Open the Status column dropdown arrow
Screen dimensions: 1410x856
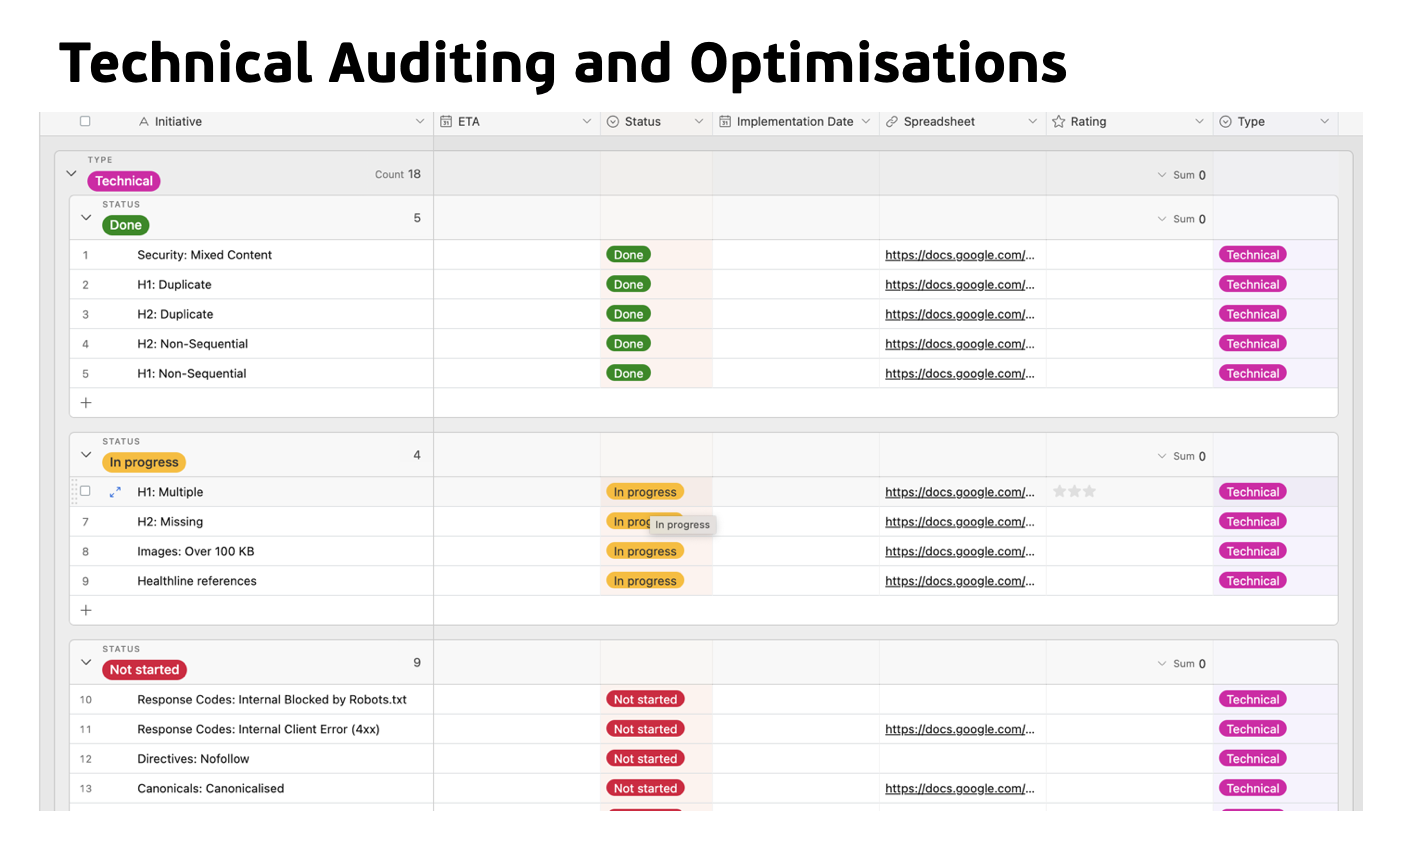699,122
